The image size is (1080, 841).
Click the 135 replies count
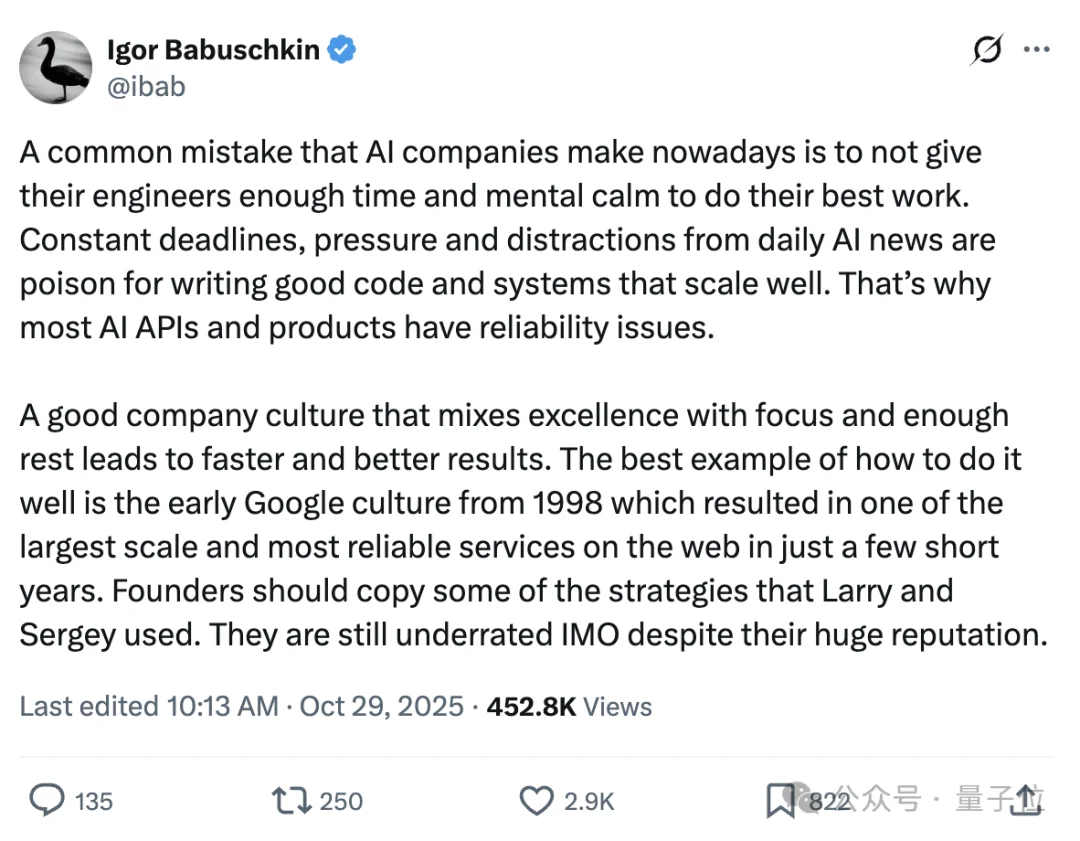pyautogui.click(x=94, y=801)
